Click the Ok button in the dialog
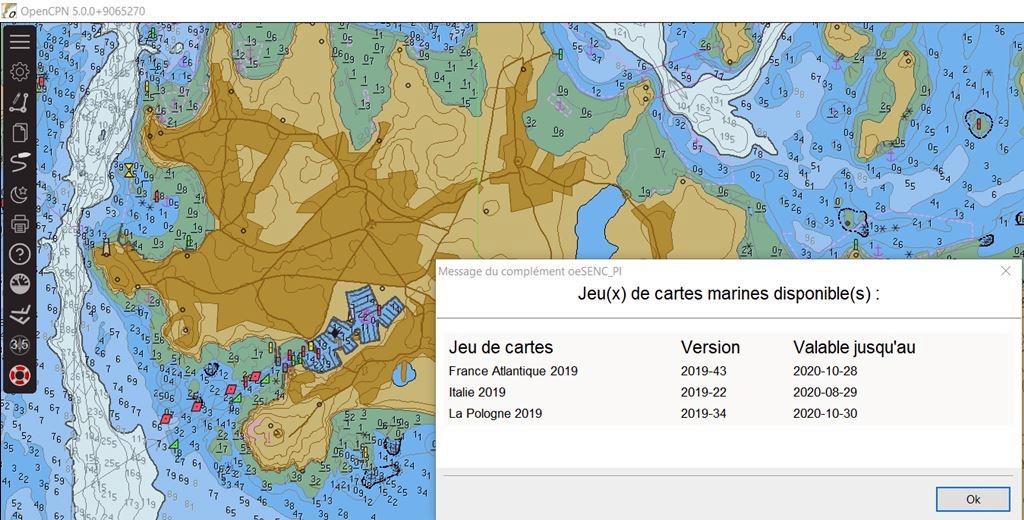Screen dimensions: 1024x520 972,499
